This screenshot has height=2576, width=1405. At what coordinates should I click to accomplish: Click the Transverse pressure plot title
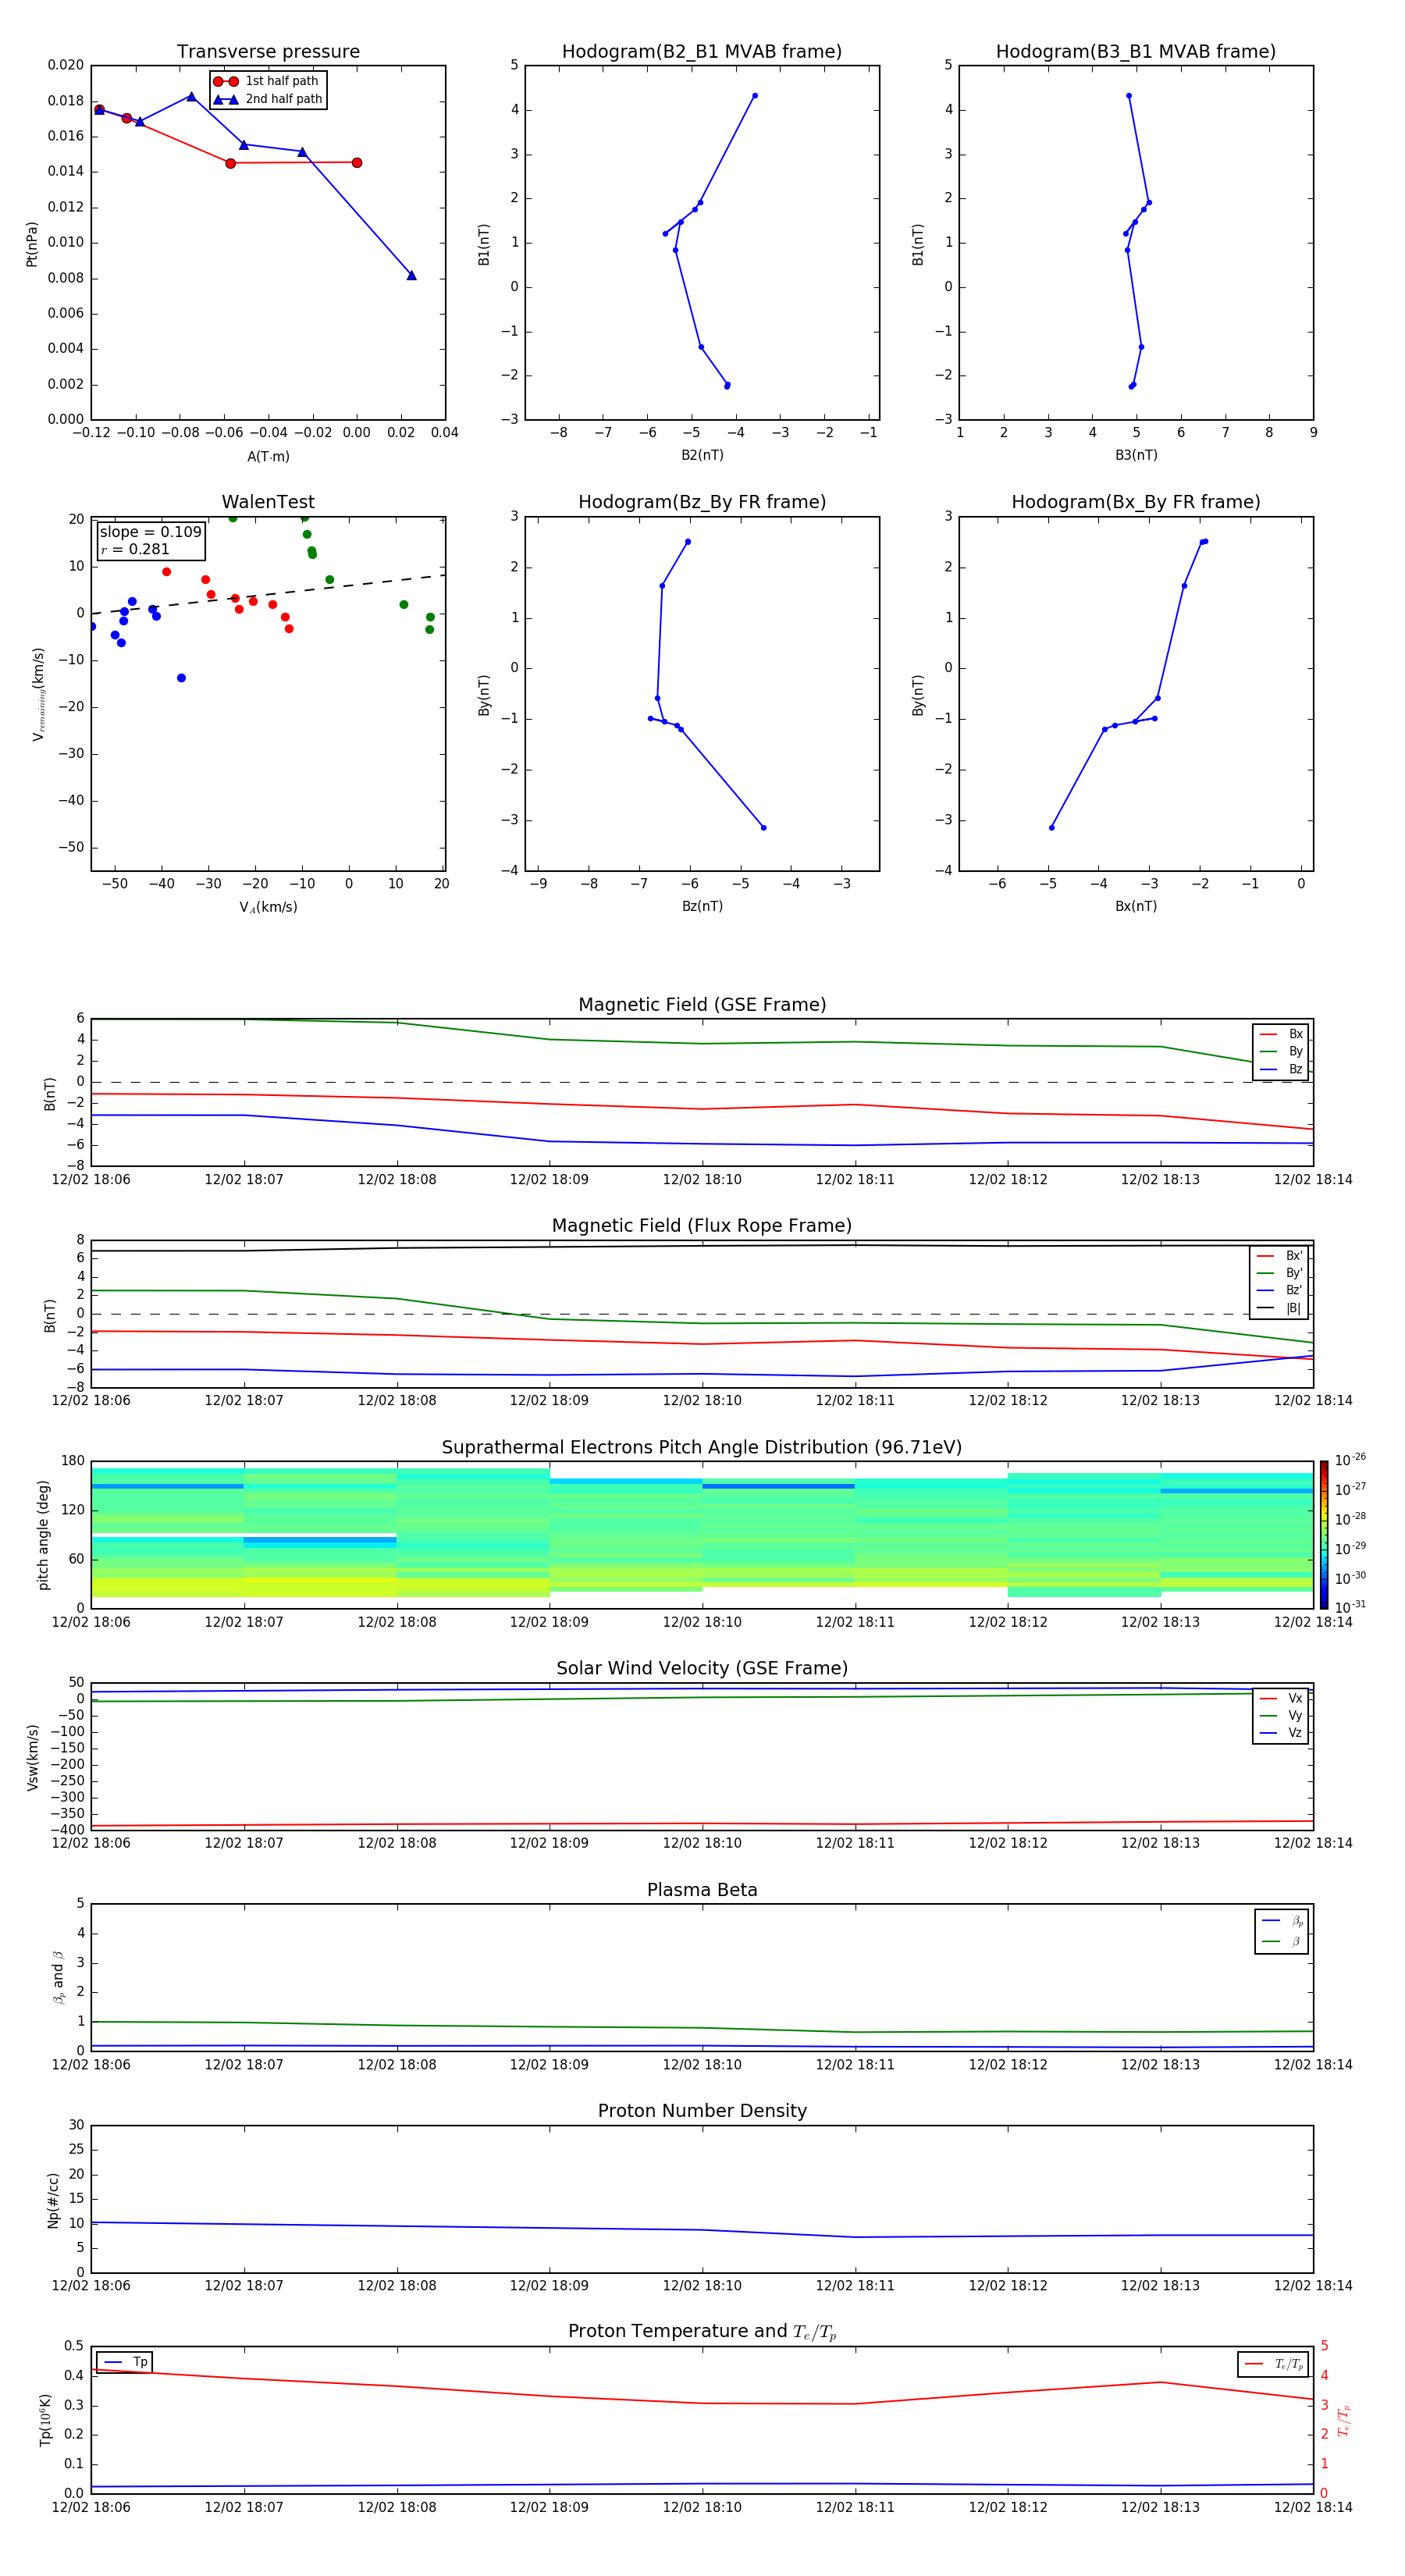coord(268,52)
